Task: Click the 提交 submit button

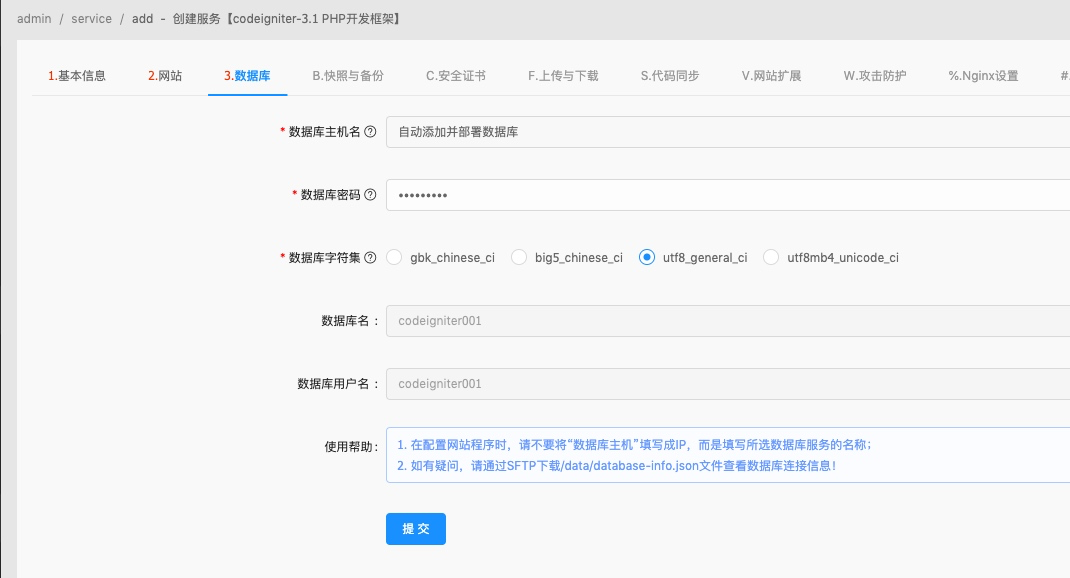Action: (x=416, y=529)
